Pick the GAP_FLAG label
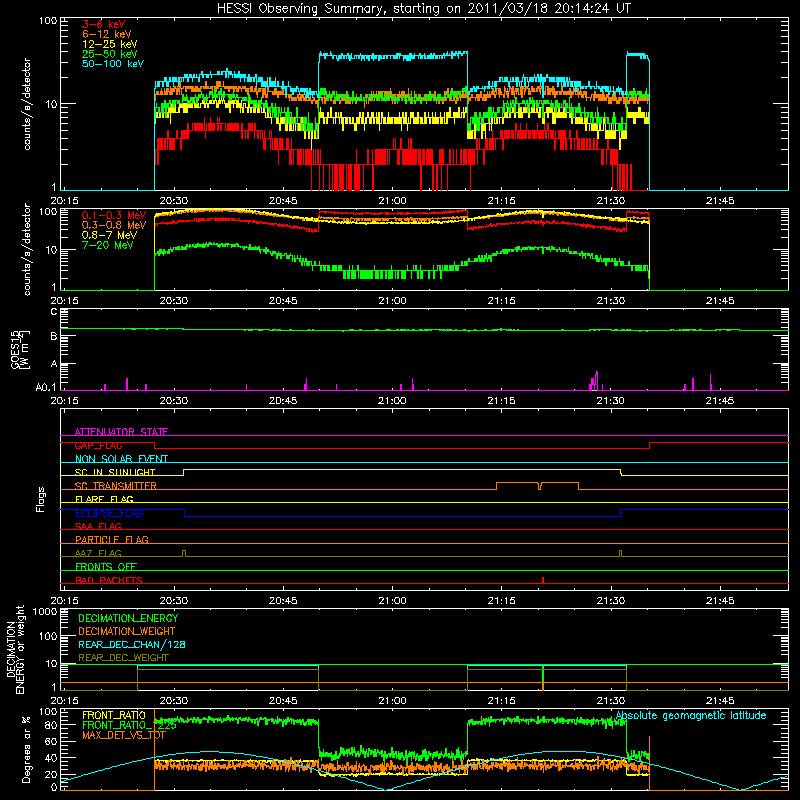Viewport: 800px width, 800px height. tap(98, 445)
